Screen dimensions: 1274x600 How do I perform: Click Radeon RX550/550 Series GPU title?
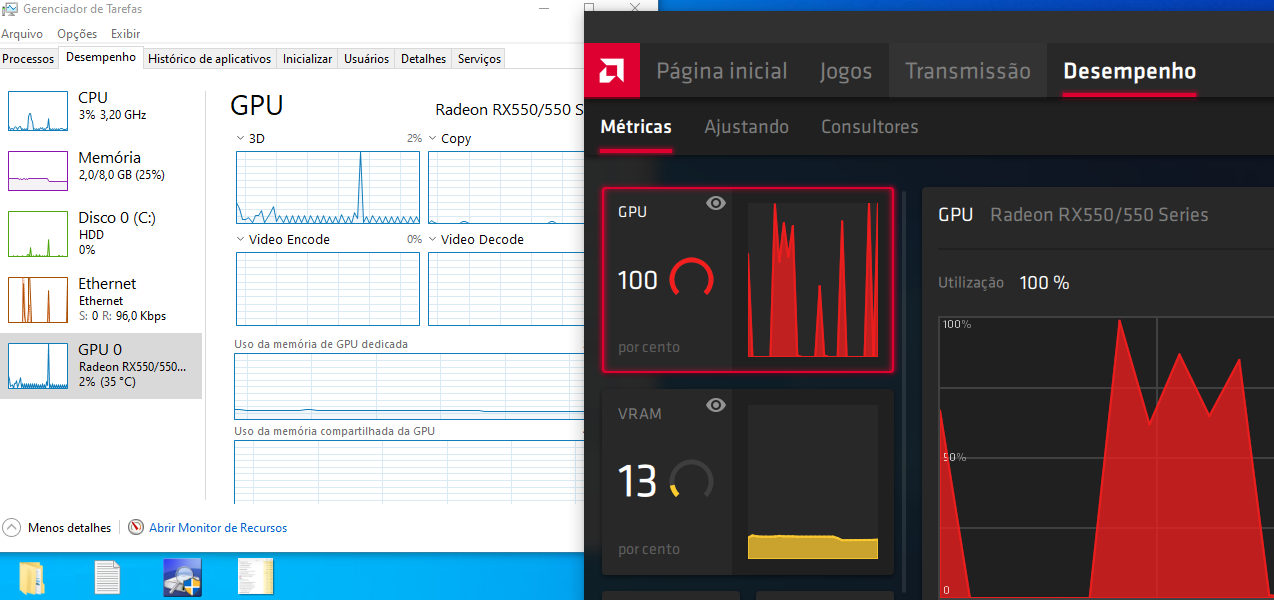click(1099, 214)
